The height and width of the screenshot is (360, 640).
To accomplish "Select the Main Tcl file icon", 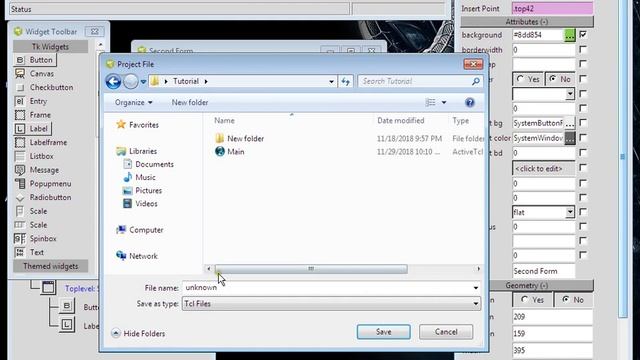I will pos(220,151).
